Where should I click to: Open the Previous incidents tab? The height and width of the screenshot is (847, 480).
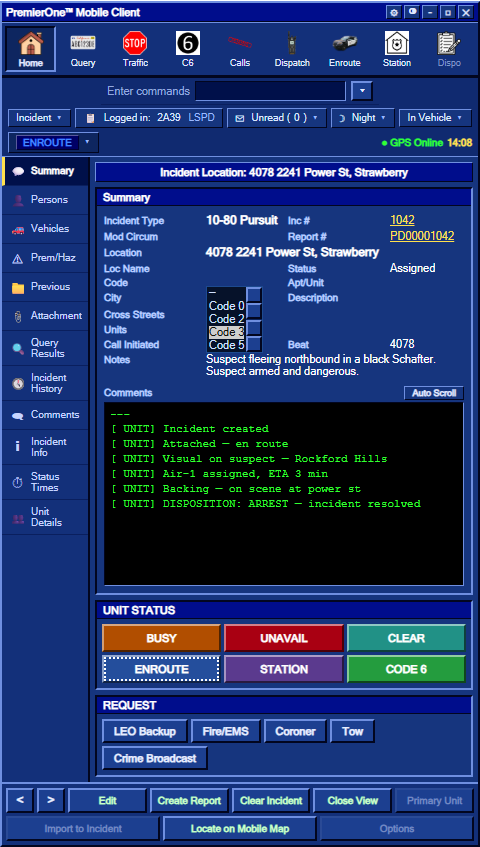45,287
